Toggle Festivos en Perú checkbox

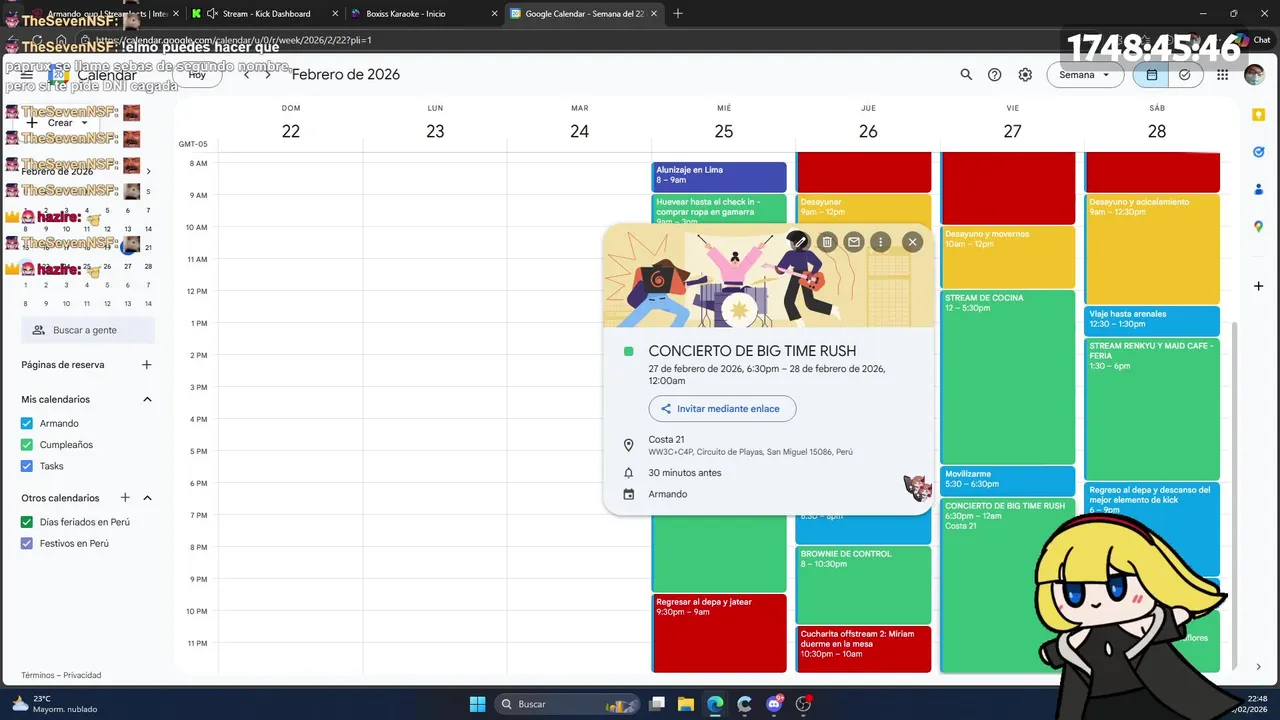pyautogui.click(x=27, y=544)
